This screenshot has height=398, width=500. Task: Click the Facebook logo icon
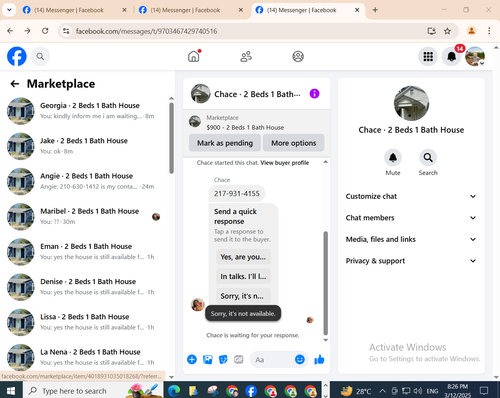pos(17,56)
